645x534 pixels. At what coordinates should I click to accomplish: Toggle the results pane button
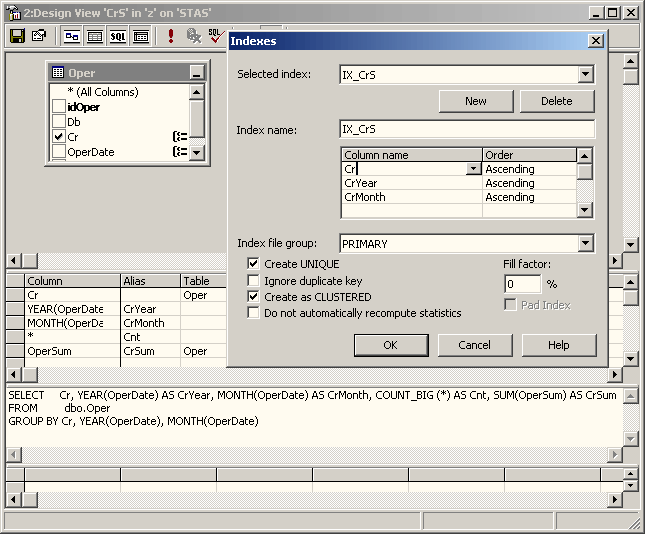pos(141,36)
